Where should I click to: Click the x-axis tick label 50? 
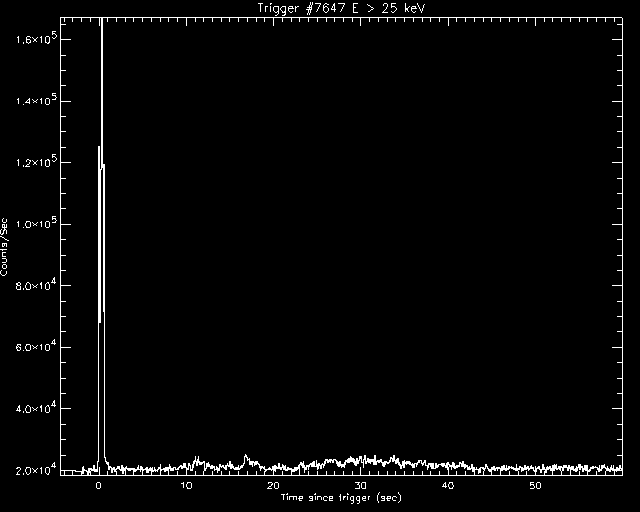point(535,485)
